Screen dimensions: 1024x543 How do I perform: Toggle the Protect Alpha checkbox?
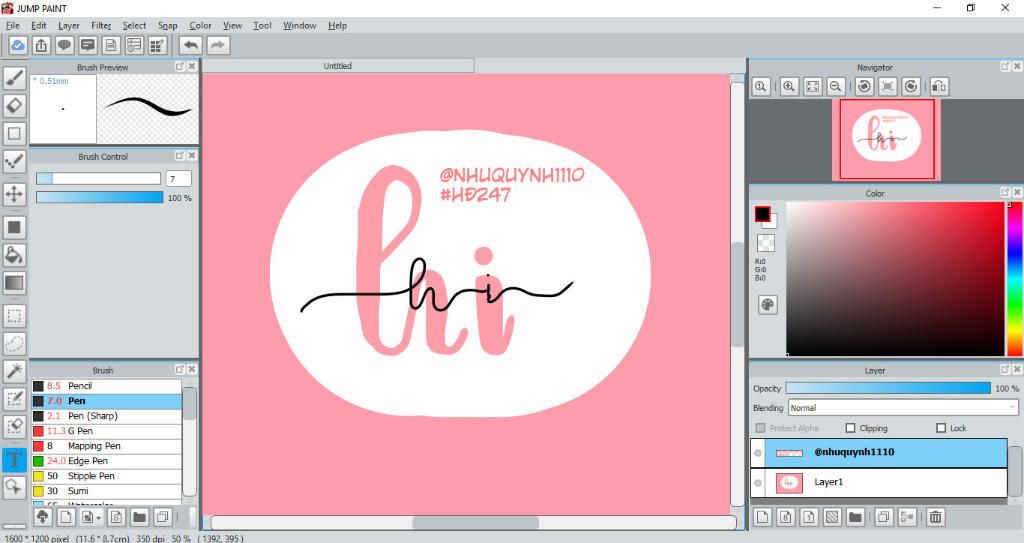(x=760, y=428)
